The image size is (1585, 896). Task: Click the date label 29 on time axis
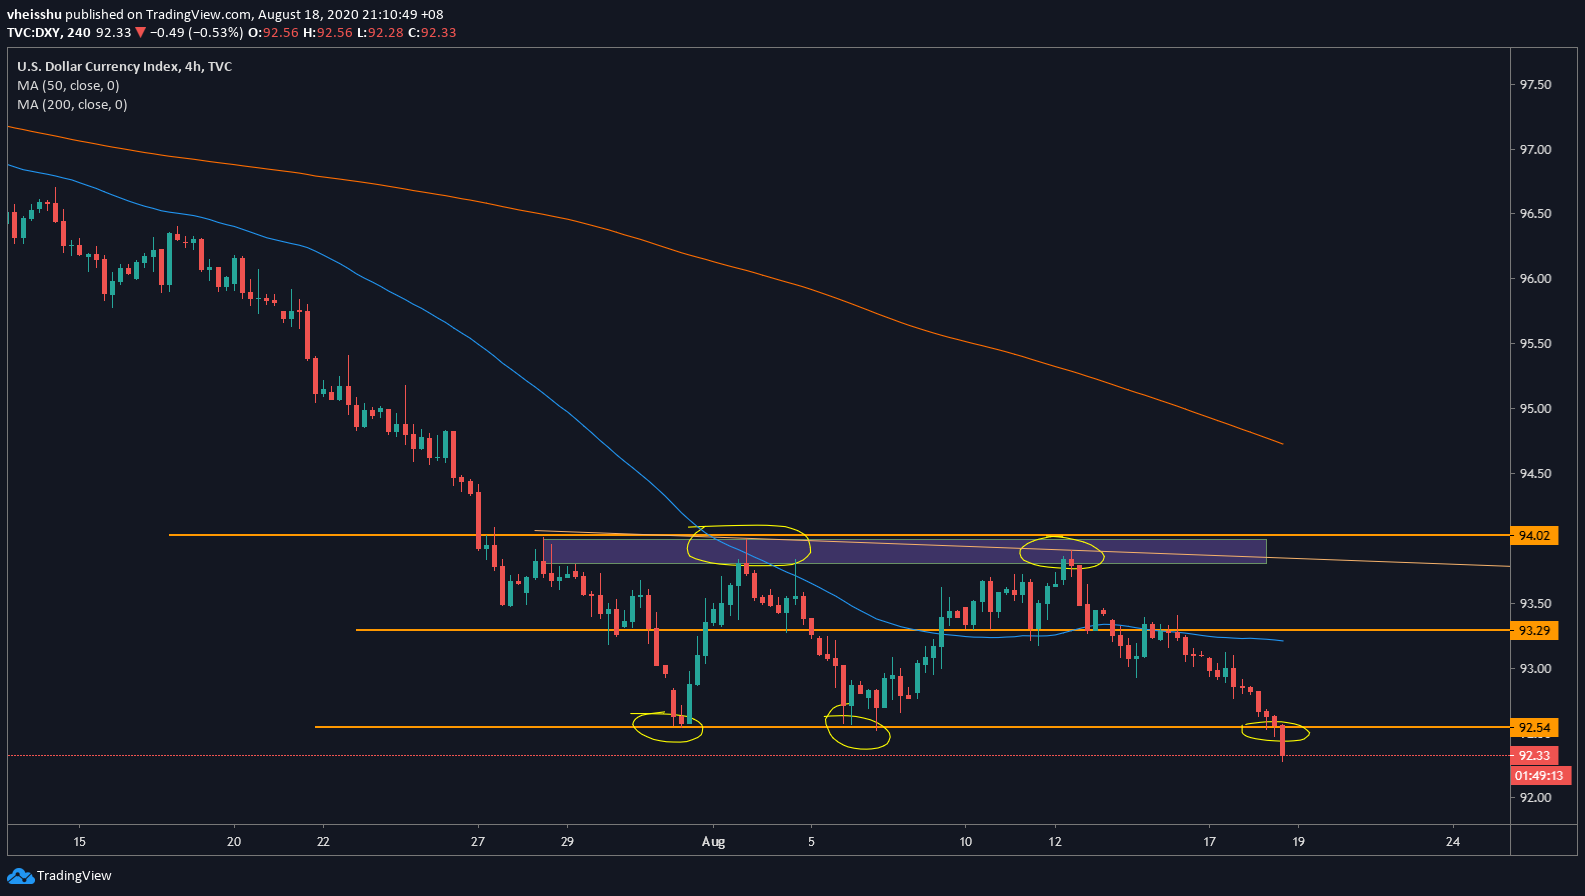(x=567, y=842)
